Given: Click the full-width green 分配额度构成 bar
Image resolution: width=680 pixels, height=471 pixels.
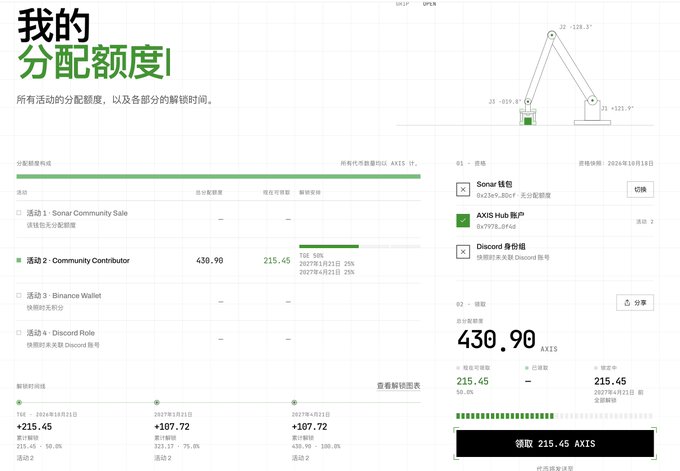Looking at the screenshot, I should [x=218, y=177].
